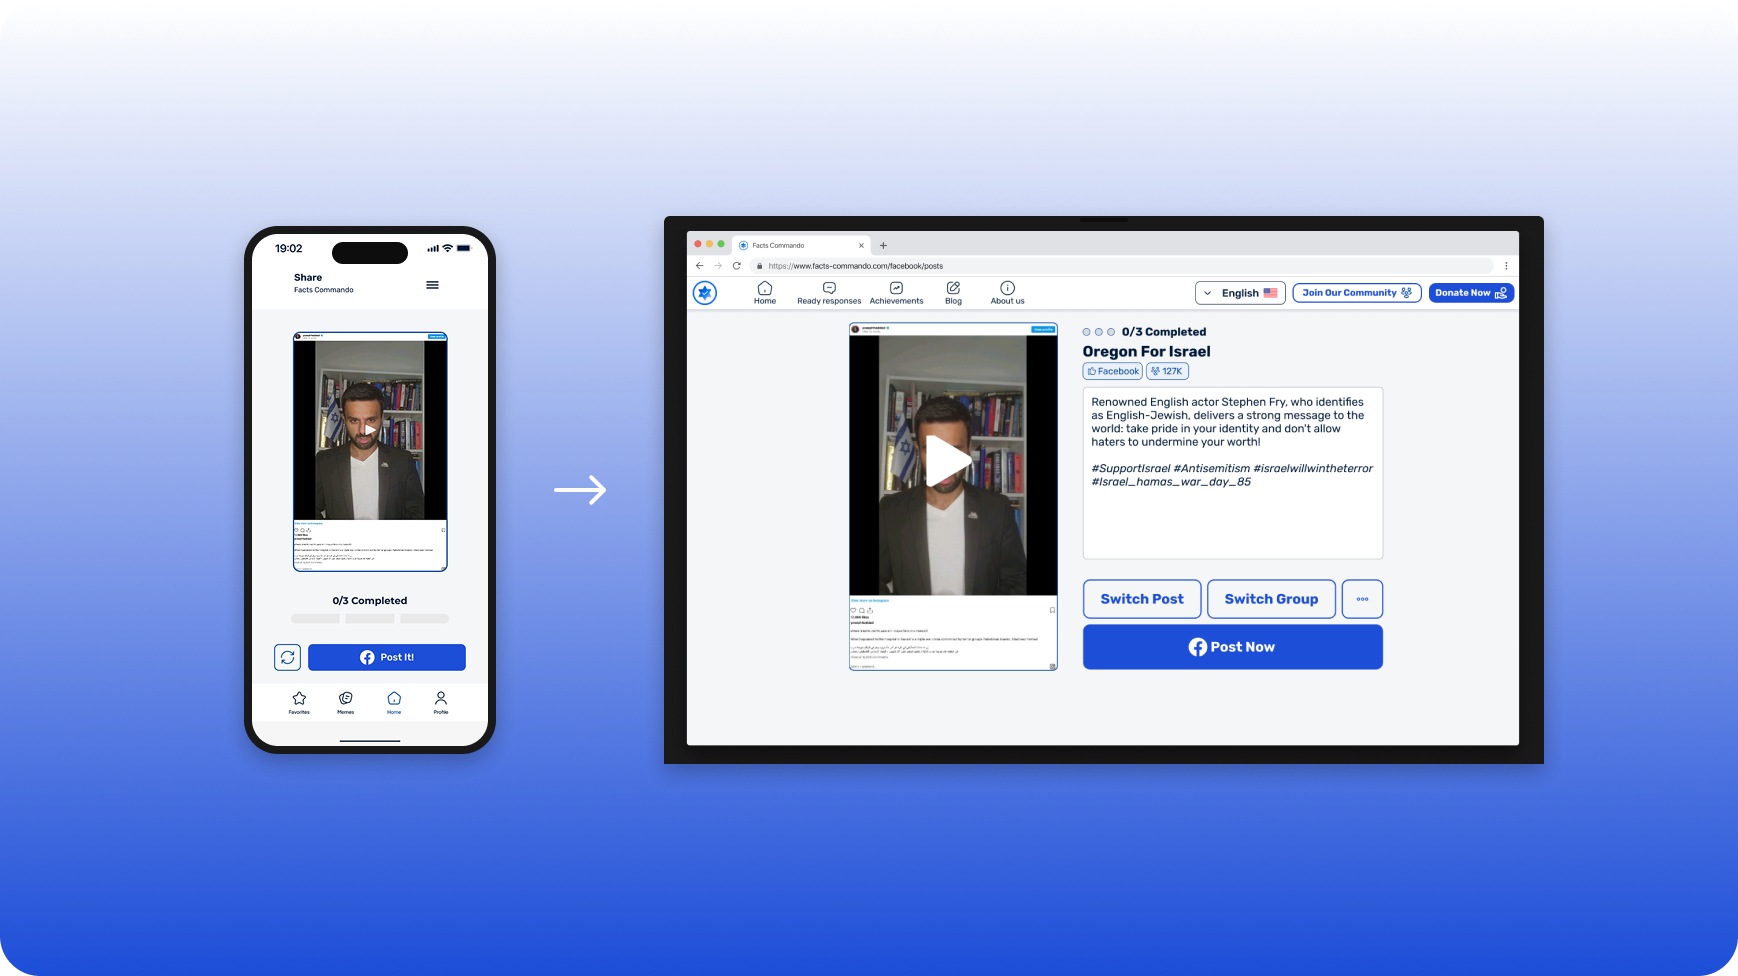Click the Join Our Community button
Viewport: 1738px width, 976px height.
1356,293
